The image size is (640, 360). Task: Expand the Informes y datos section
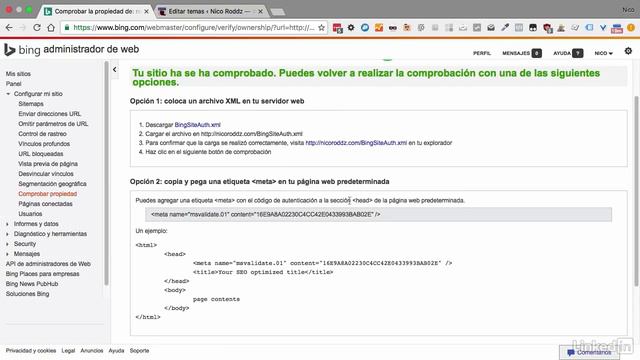click(x=8, y=224)
